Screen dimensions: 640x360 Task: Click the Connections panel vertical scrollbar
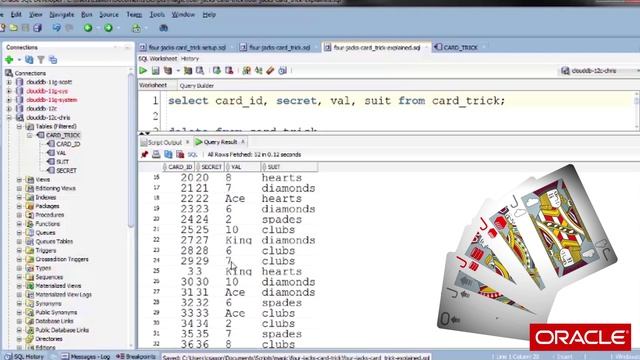coord(131,151)
